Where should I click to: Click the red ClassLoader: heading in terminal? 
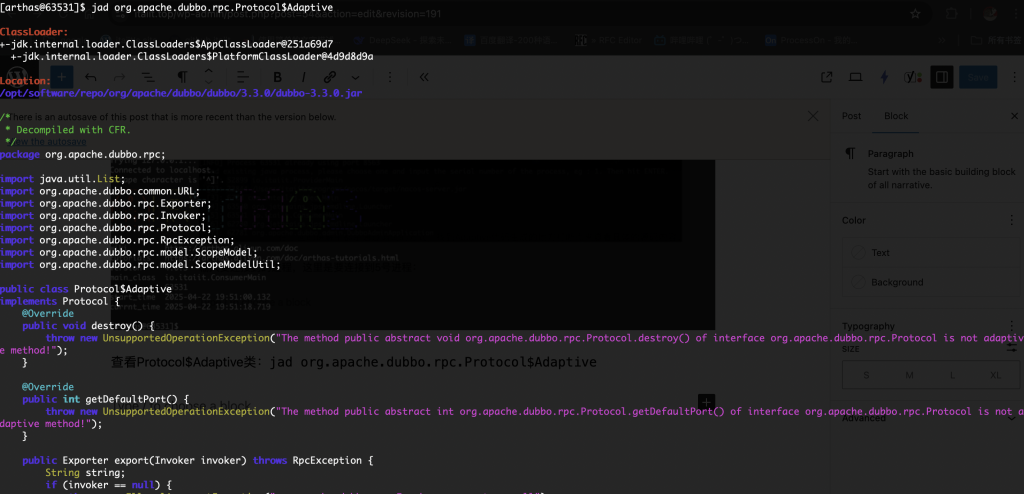pyautogui.click(x=34, y=31)
